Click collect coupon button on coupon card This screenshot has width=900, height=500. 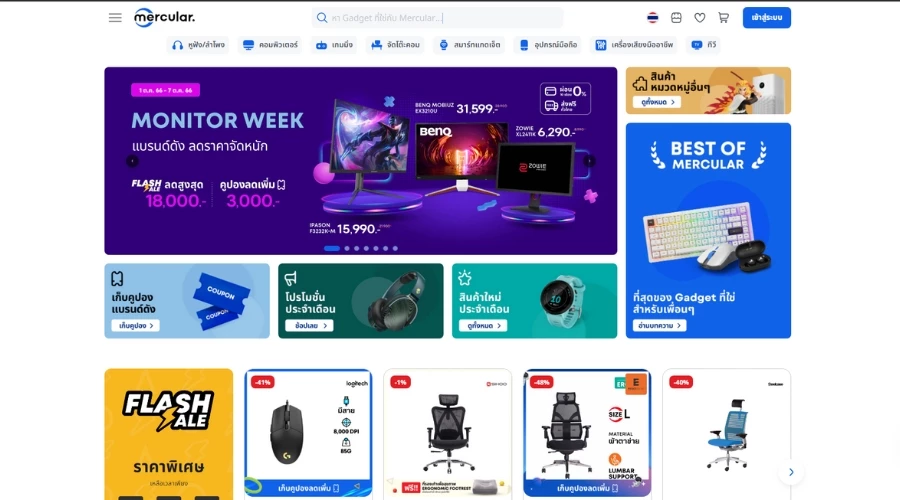[x=135, y=325]
